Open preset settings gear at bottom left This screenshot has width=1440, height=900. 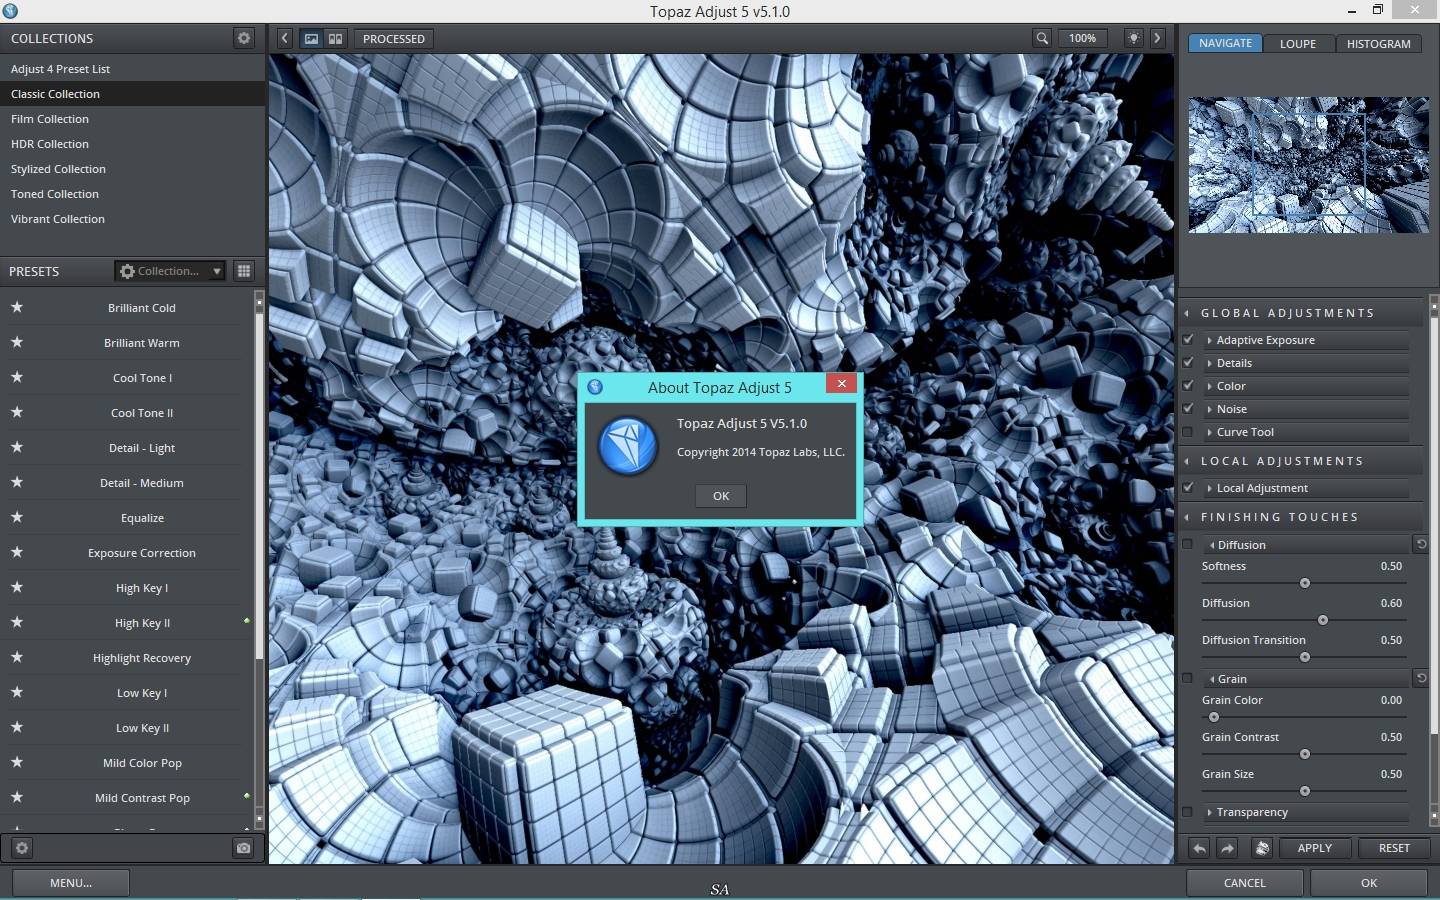(x=22, y=848)
